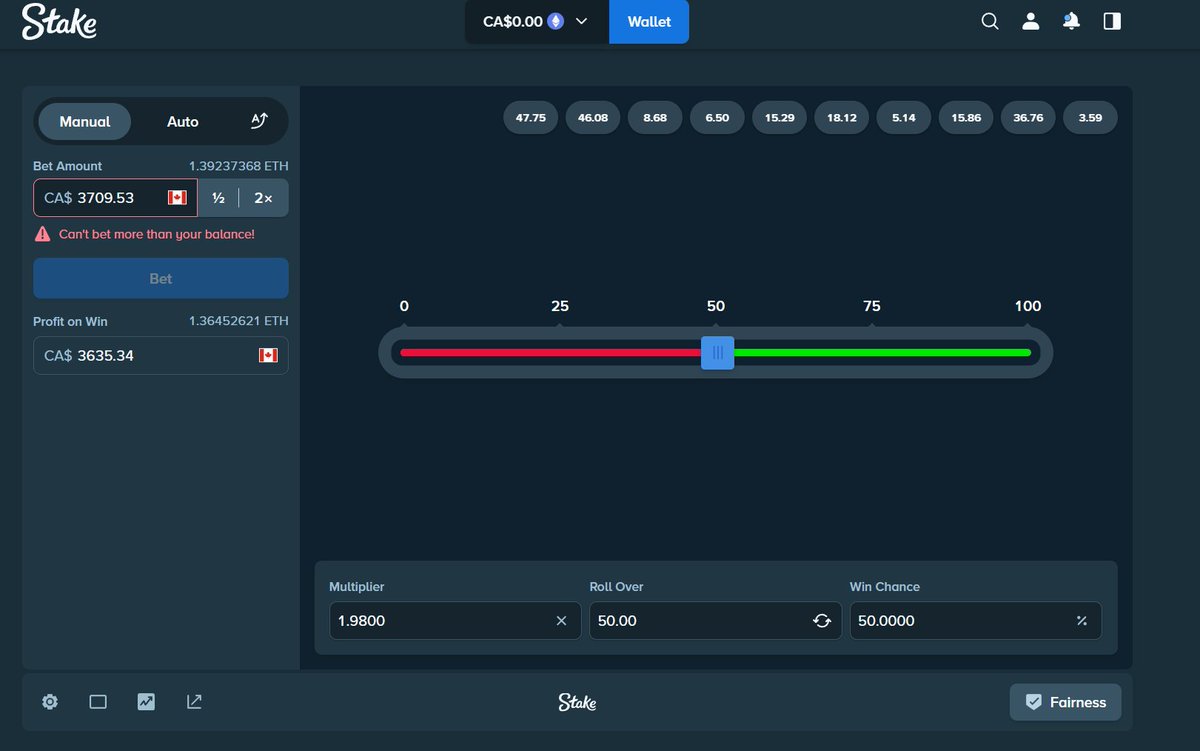This screenshot has width=1200, height=751.
Task: Click the Stake logo top left
Action: tap(59, 21)
